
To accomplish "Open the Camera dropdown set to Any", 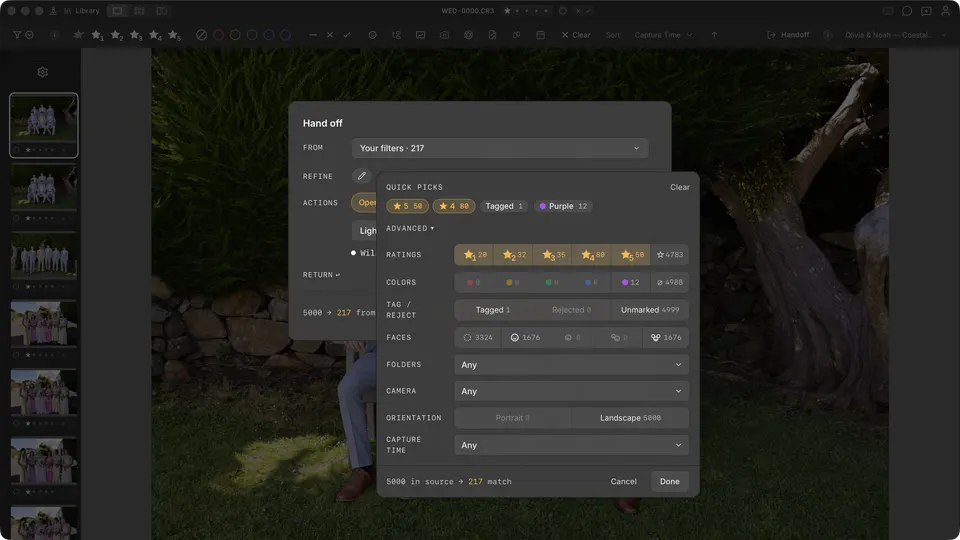I will 571,391.
